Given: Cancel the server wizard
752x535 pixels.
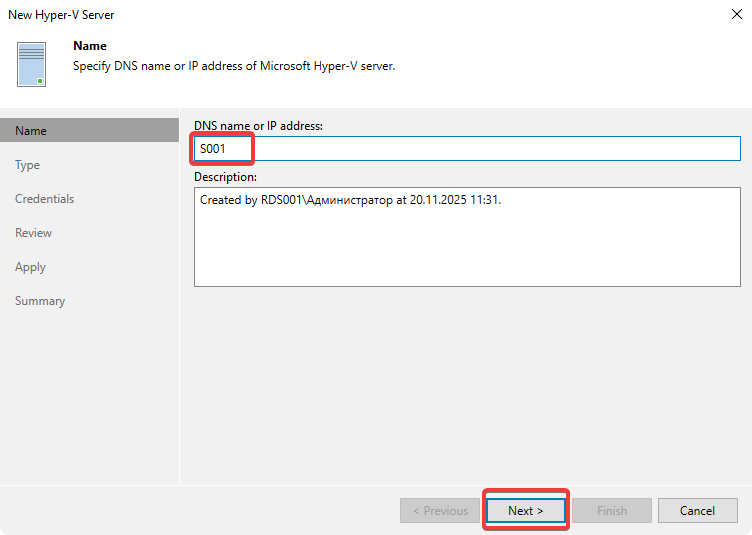Looking at the screenshot, I should tap(697, 510).
